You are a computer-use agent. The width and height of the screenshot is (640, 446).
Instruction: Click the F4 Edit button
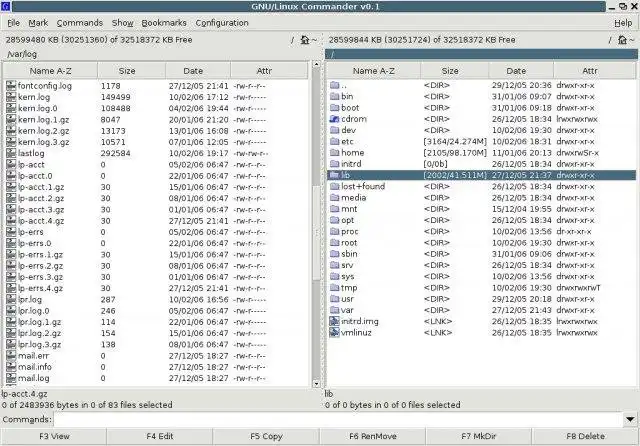click(160, 436)
